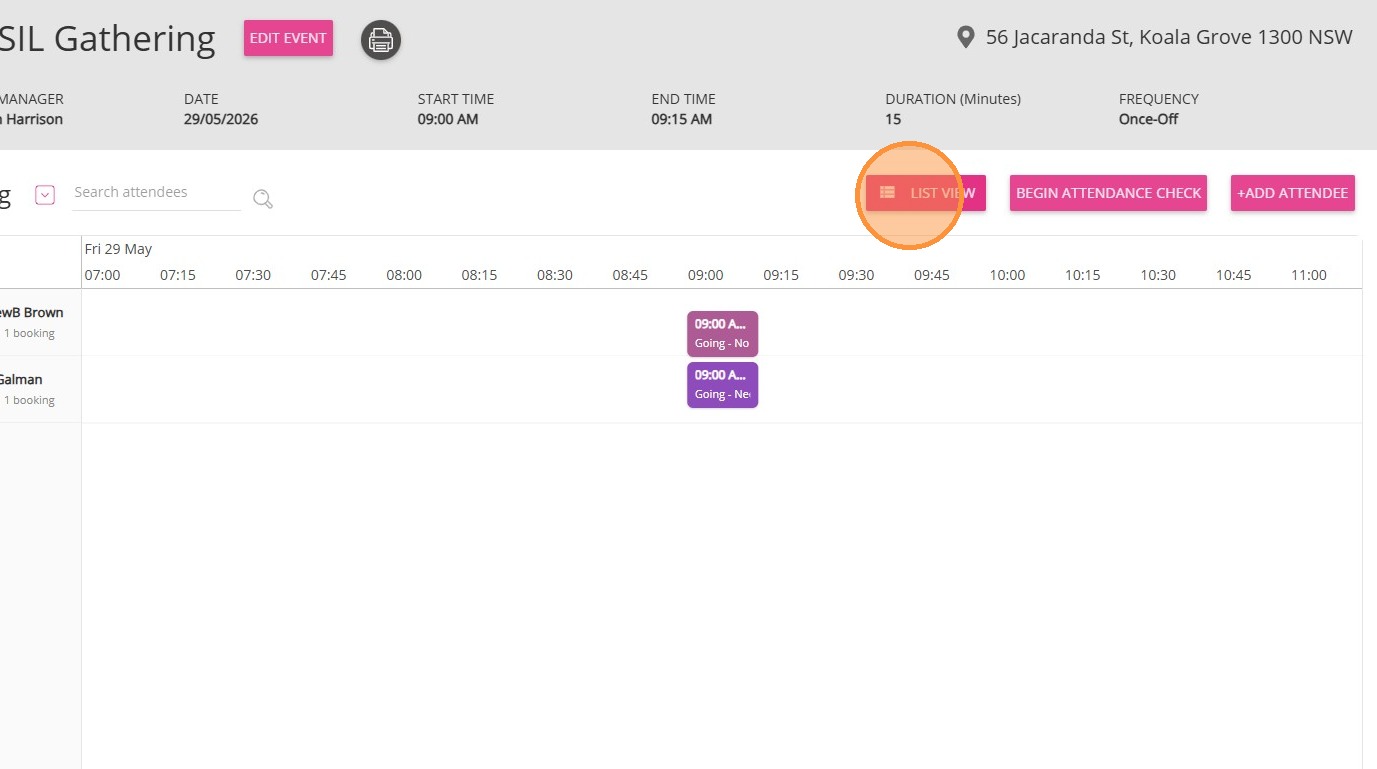Open Galman's purple 09:00 booking block
Screen dimensions: 1377x769
(722, 385)
